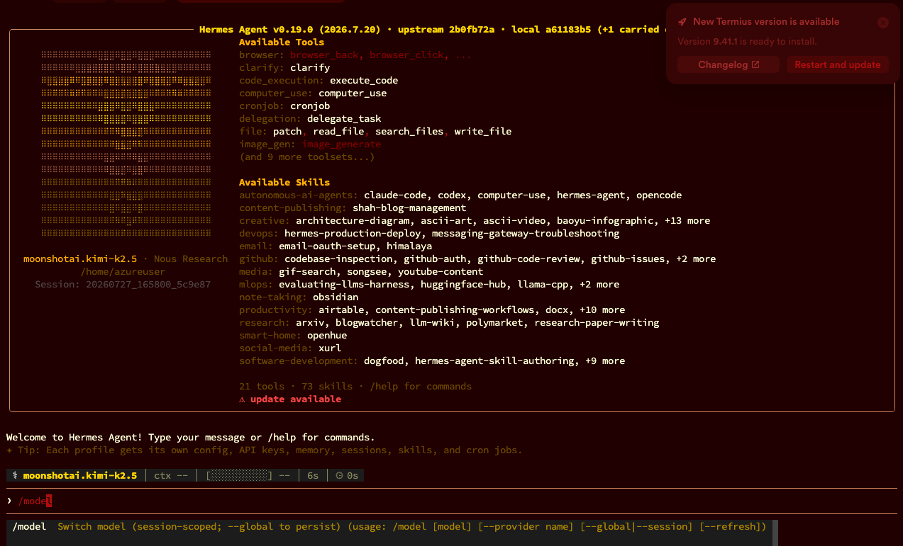Click the '/home/azureuser' path text
Viewport: 904px width, 546px height.
[122, 272]
